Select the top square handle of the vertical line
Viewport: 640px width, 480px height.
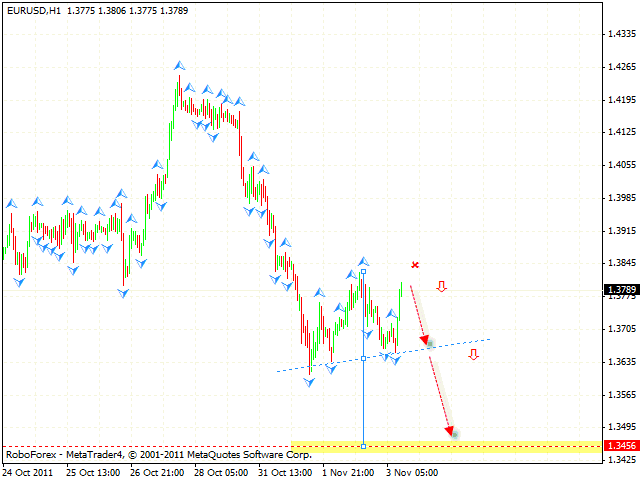pyautogui.click(x=363, y=271)
